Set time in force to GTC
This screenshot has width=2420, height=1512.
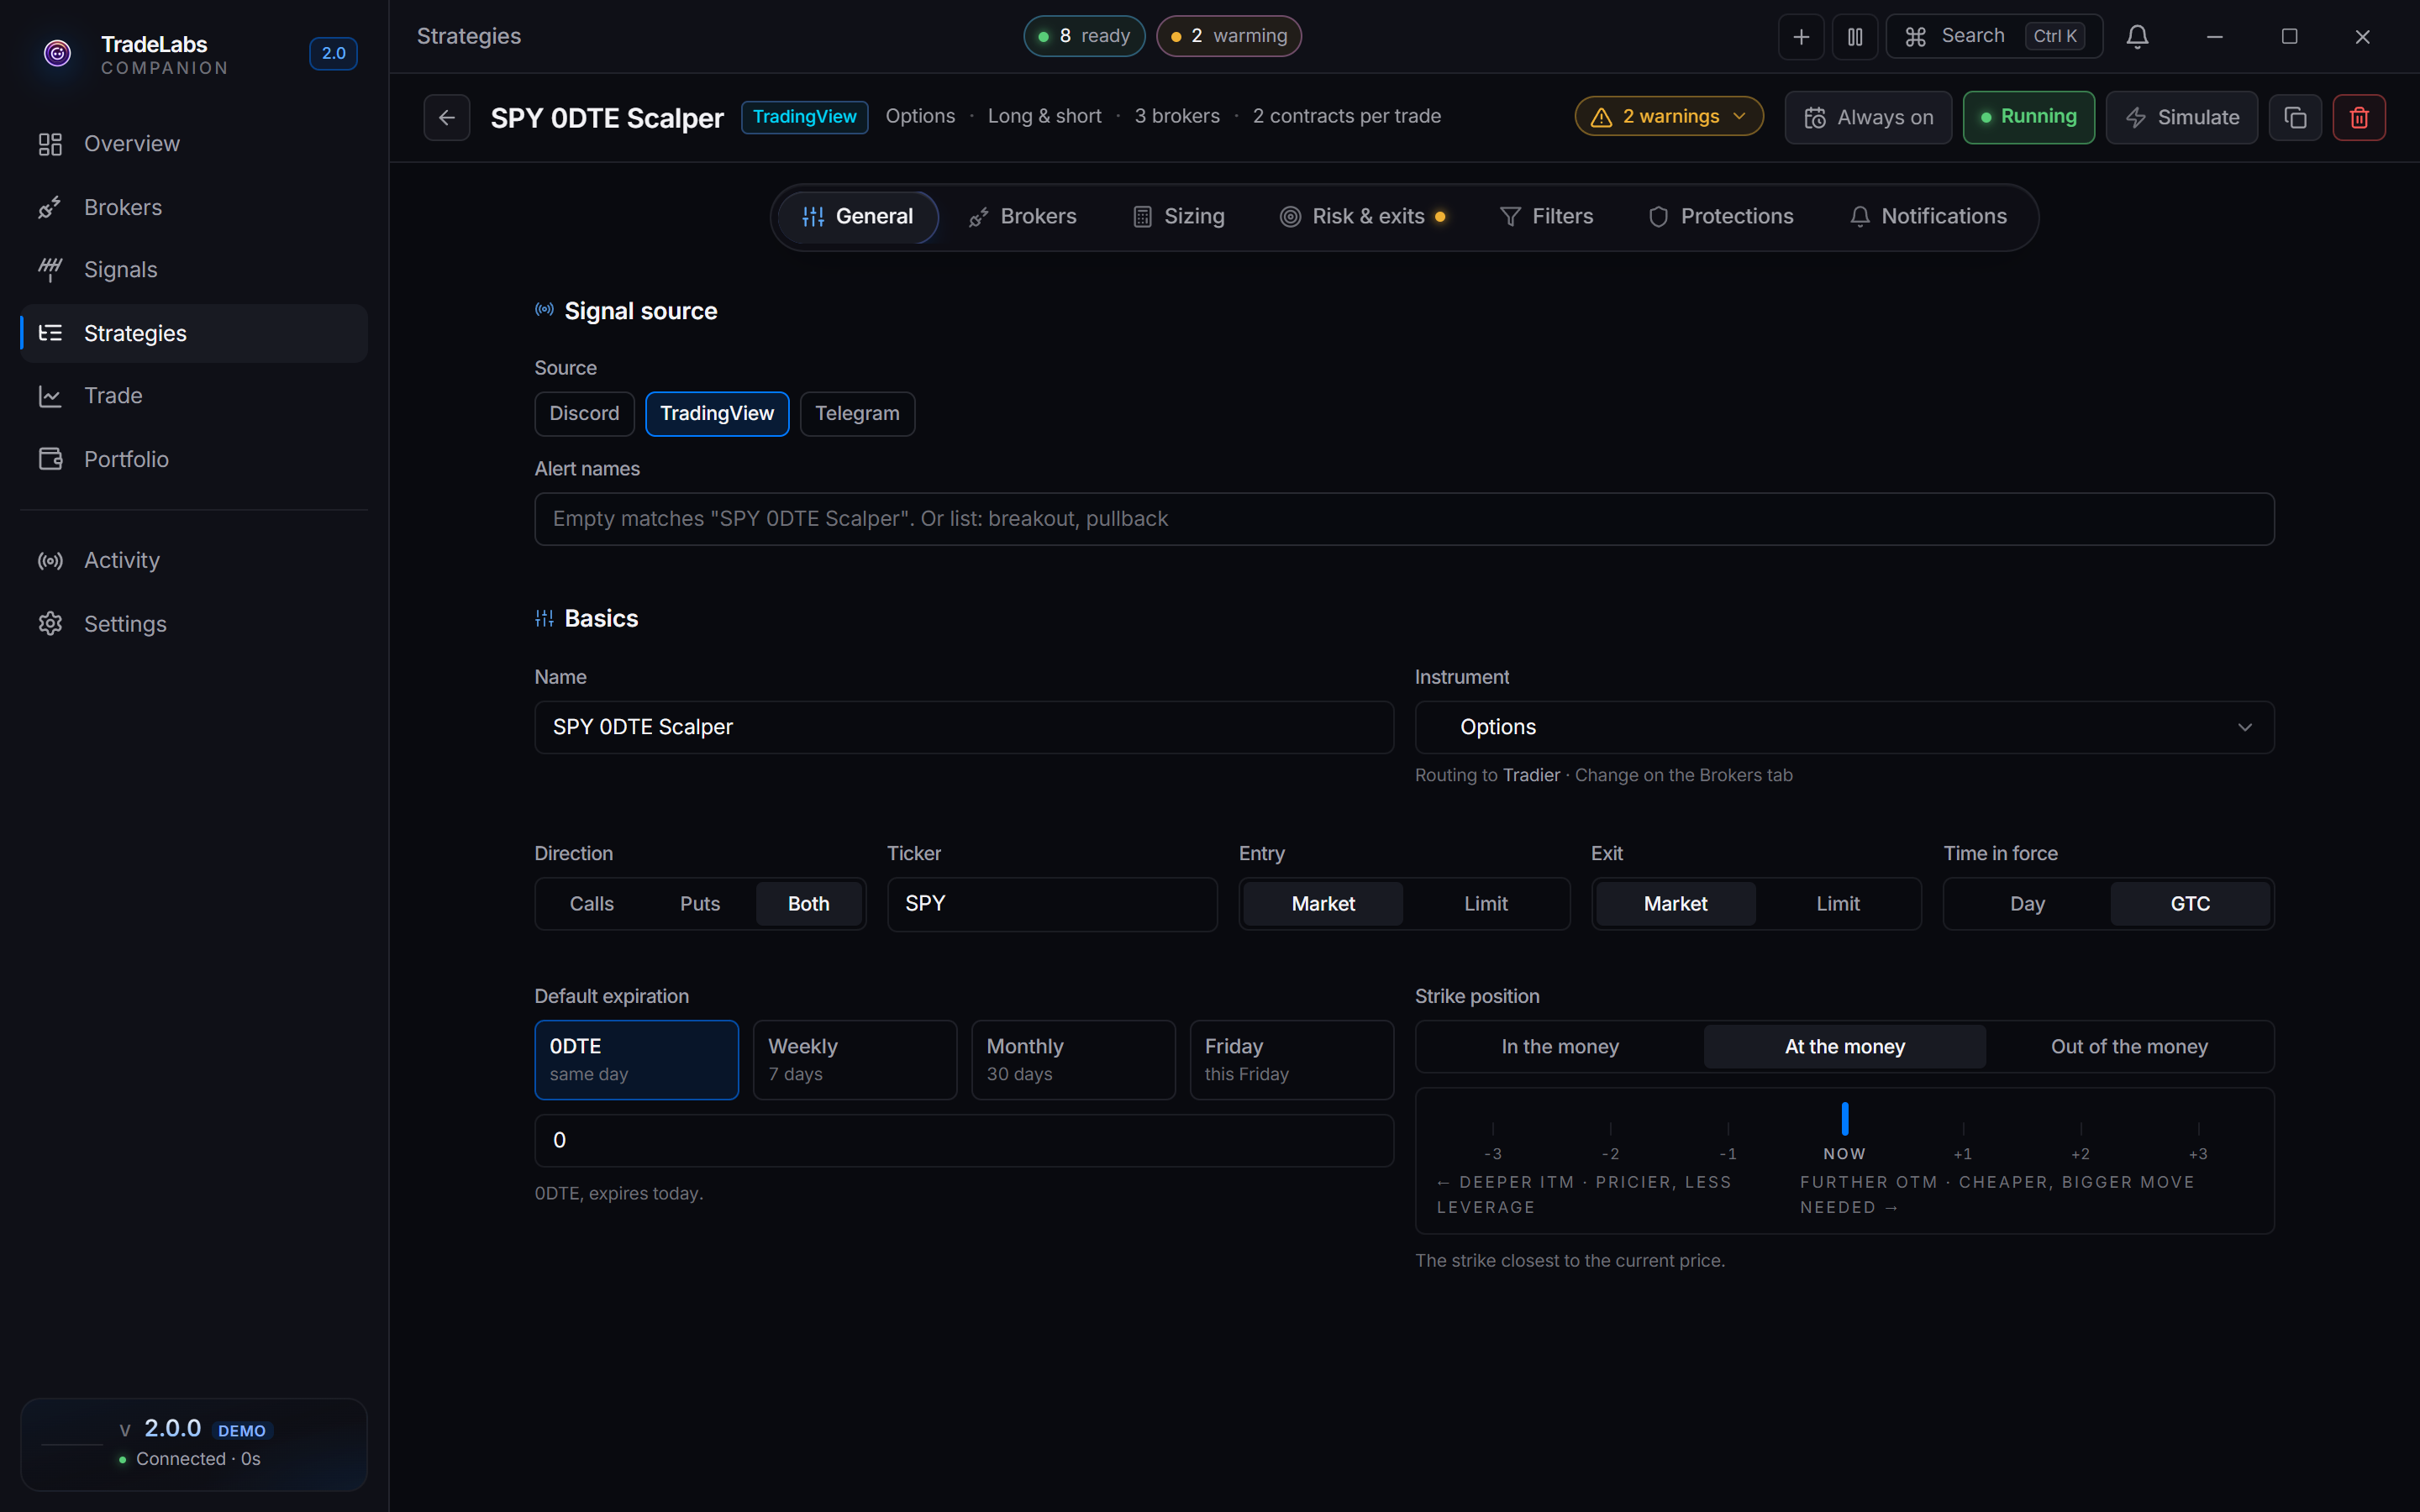click(x=2190, y=904)
